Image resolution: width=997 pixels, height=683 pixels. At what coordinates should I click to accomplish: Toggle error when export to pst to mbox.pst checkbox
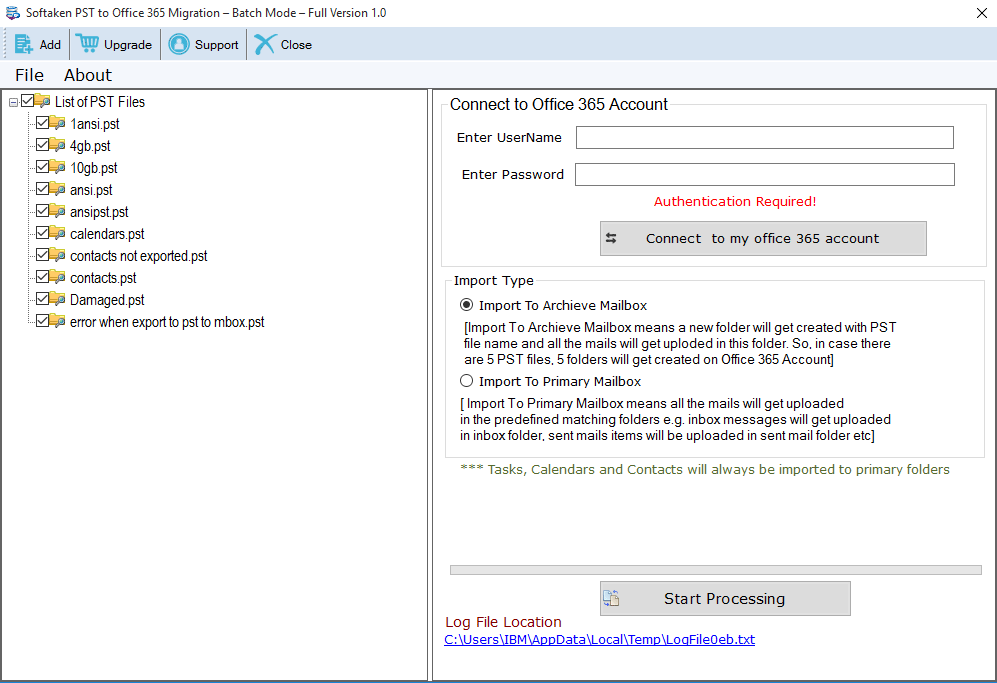[43, 321]
